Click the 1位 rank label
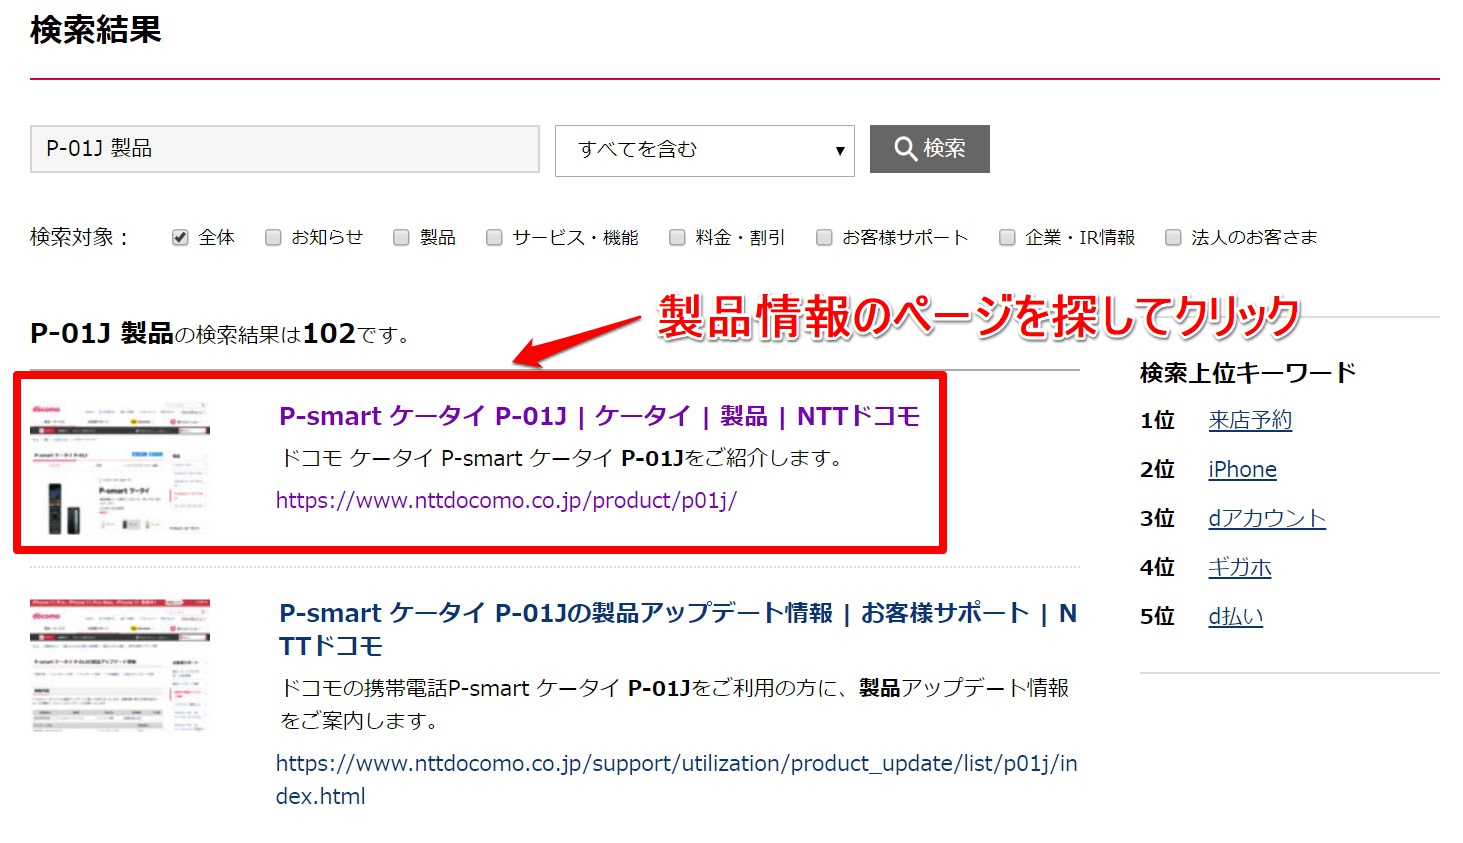 click(1157, 420)
